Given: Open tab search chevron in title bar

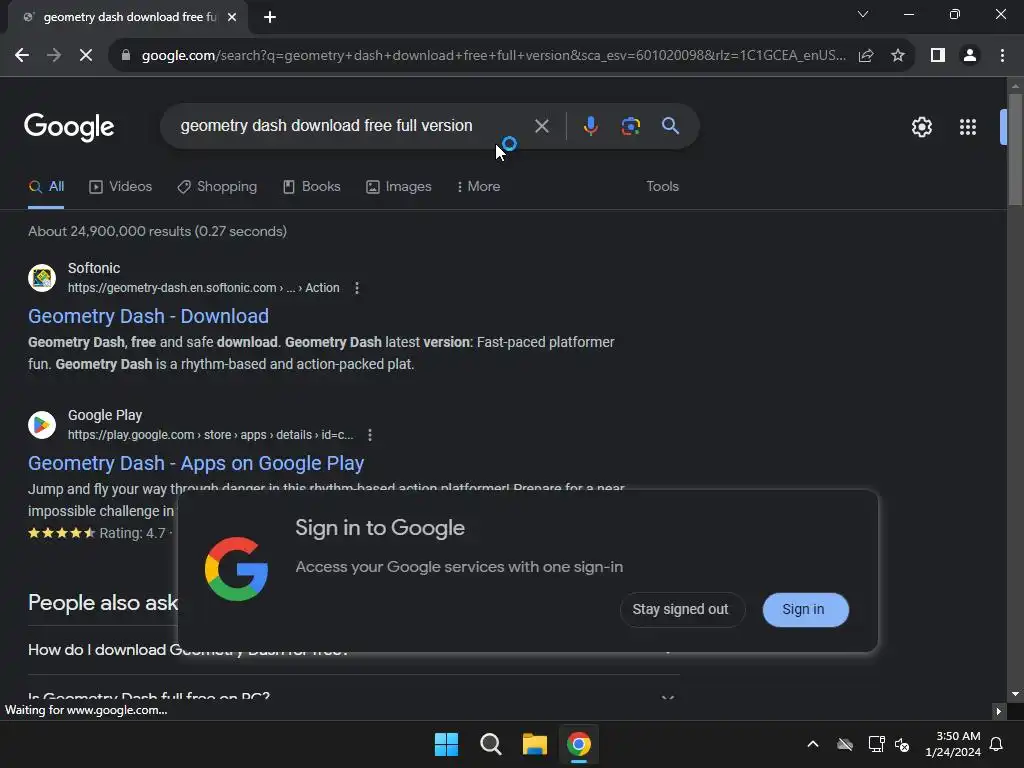Looking at the screenshot, I should 863,14.
